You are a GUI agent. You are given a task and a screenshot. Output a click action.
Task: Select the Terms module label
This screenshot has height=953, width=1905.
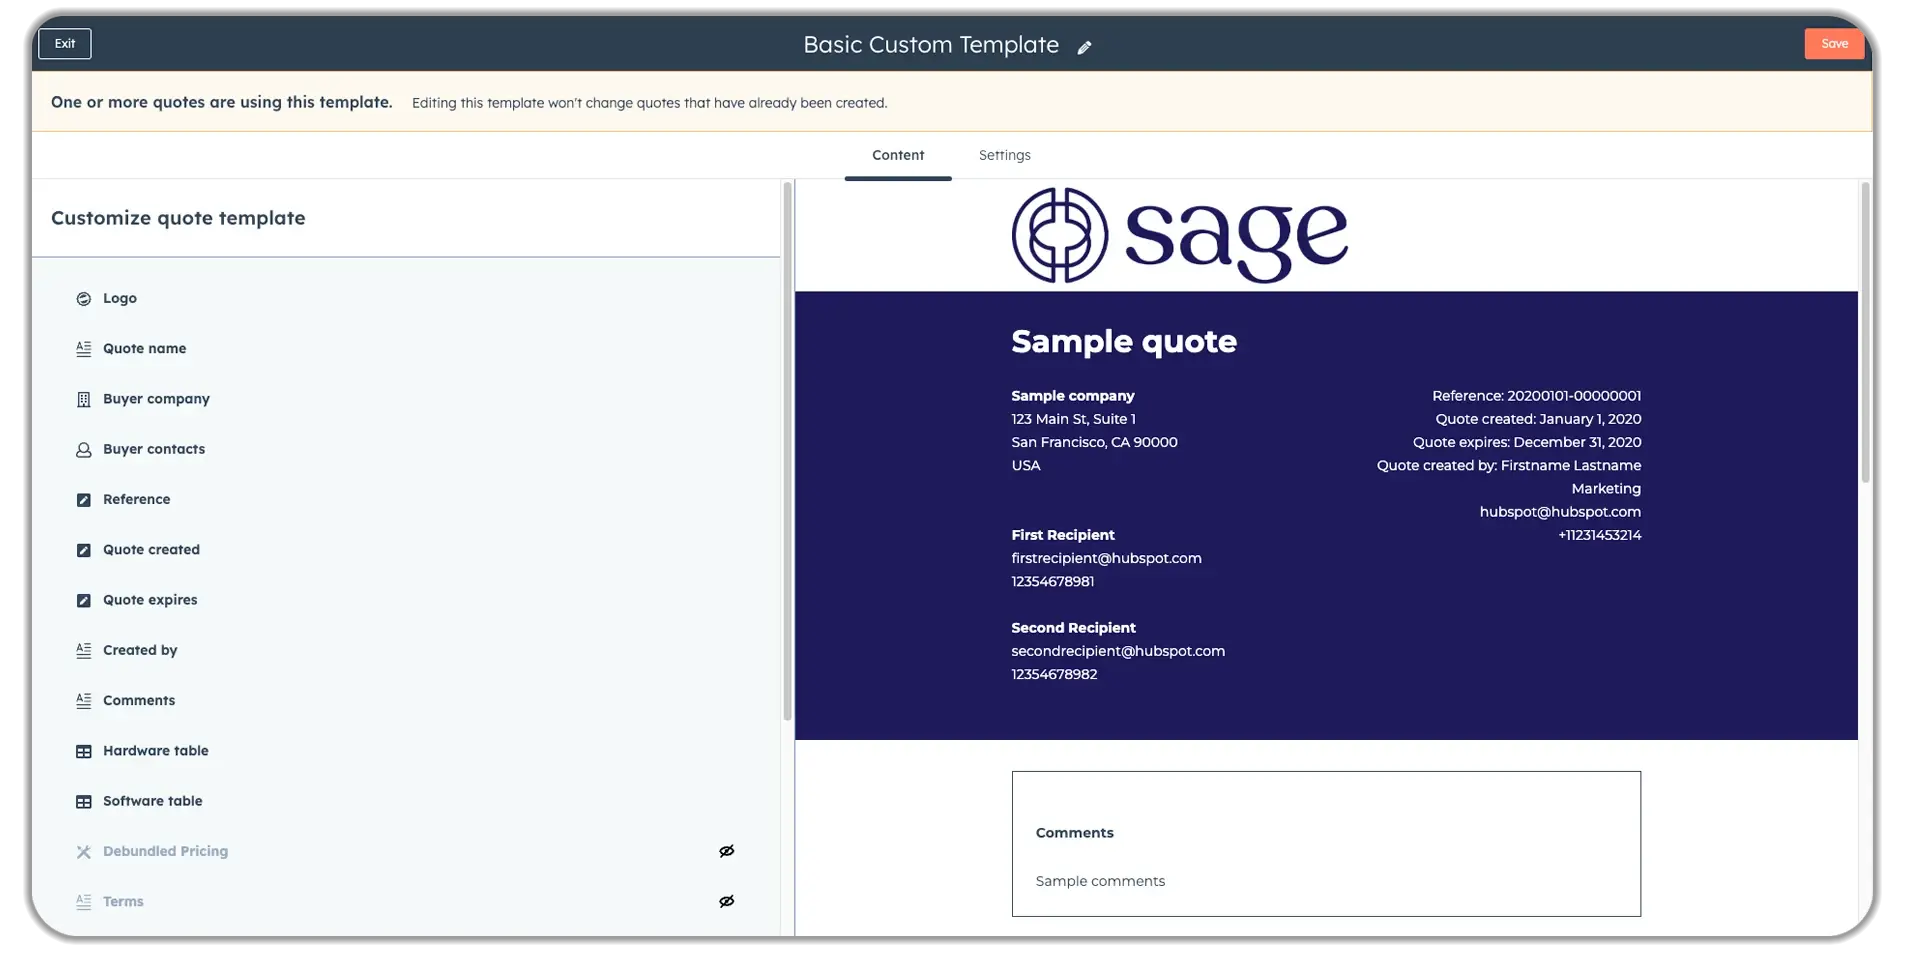pyautogui.click(x=123, y=901)
